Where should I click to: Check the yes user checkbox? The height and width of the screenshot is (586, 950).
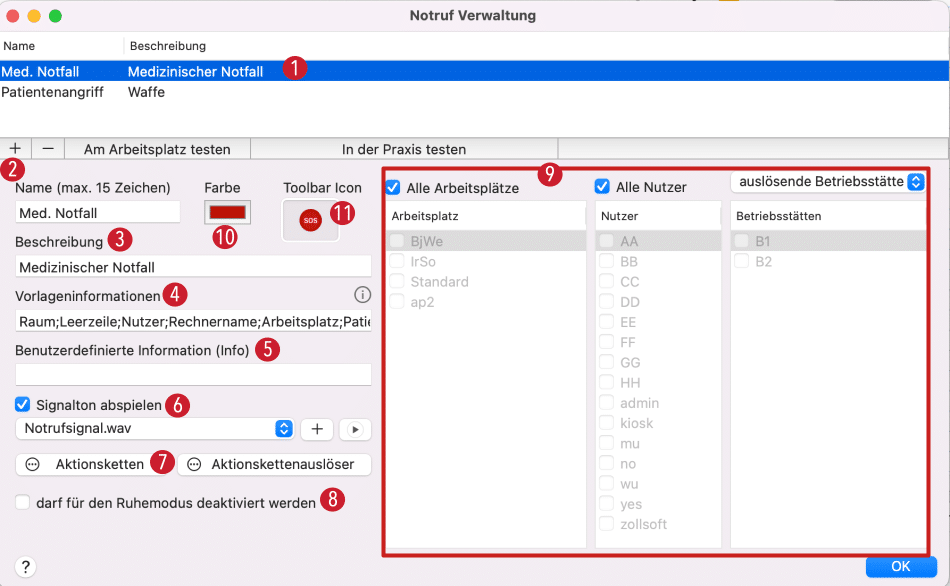tap(606, 504)
